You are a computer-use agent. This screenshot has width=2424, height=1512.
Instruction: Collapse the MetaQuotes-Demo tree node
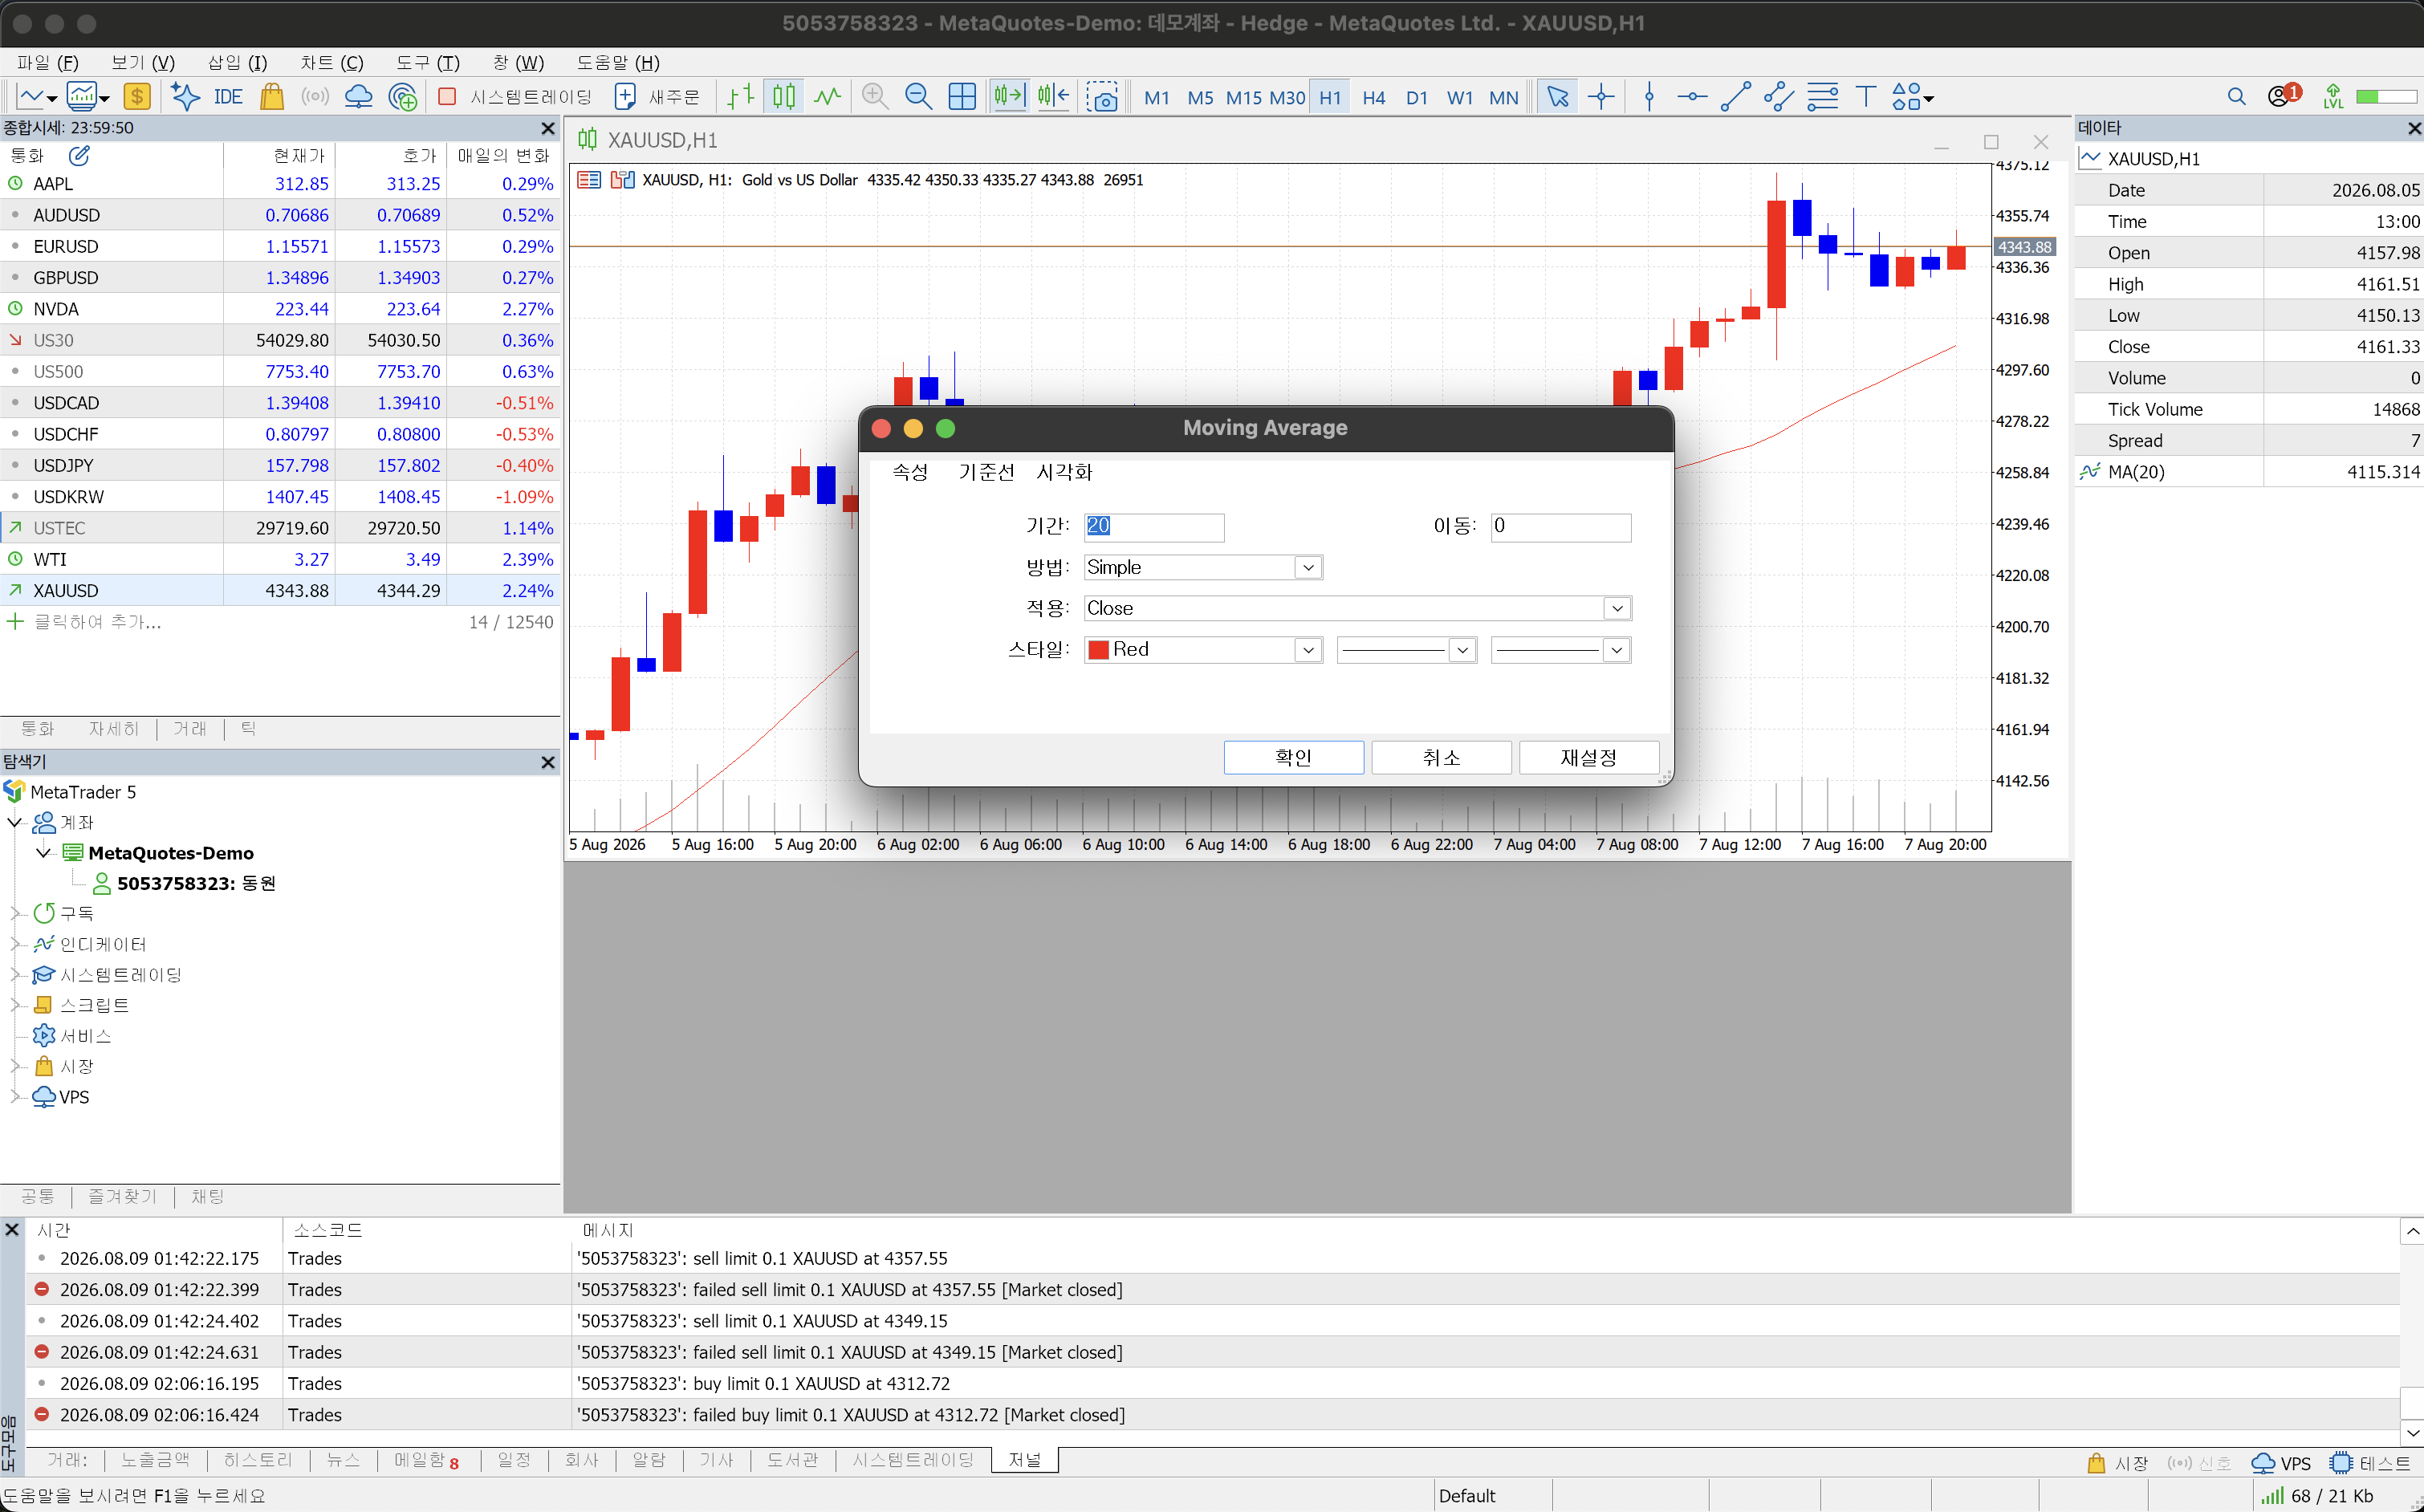click(43, 852)
